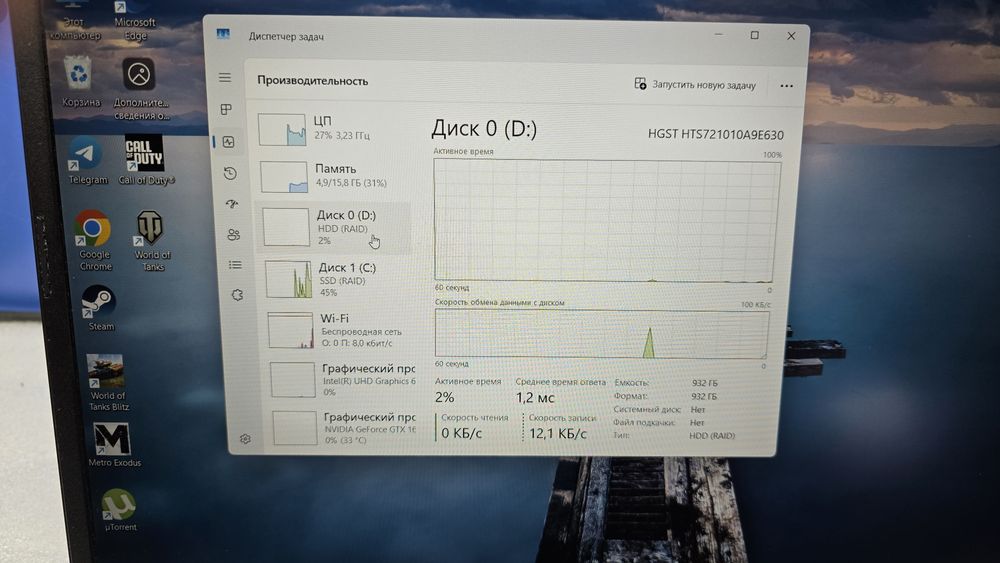
Task: Minimize the Task Manager window
Action: (x=719, y=34)
